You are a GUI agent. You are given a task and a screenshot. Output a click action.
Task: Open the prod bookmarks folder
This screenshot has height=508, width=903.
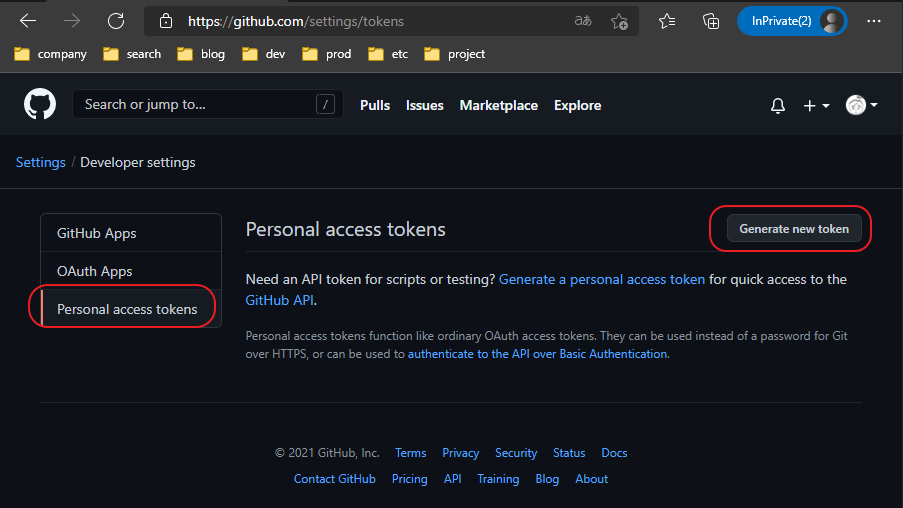[327, 54]
